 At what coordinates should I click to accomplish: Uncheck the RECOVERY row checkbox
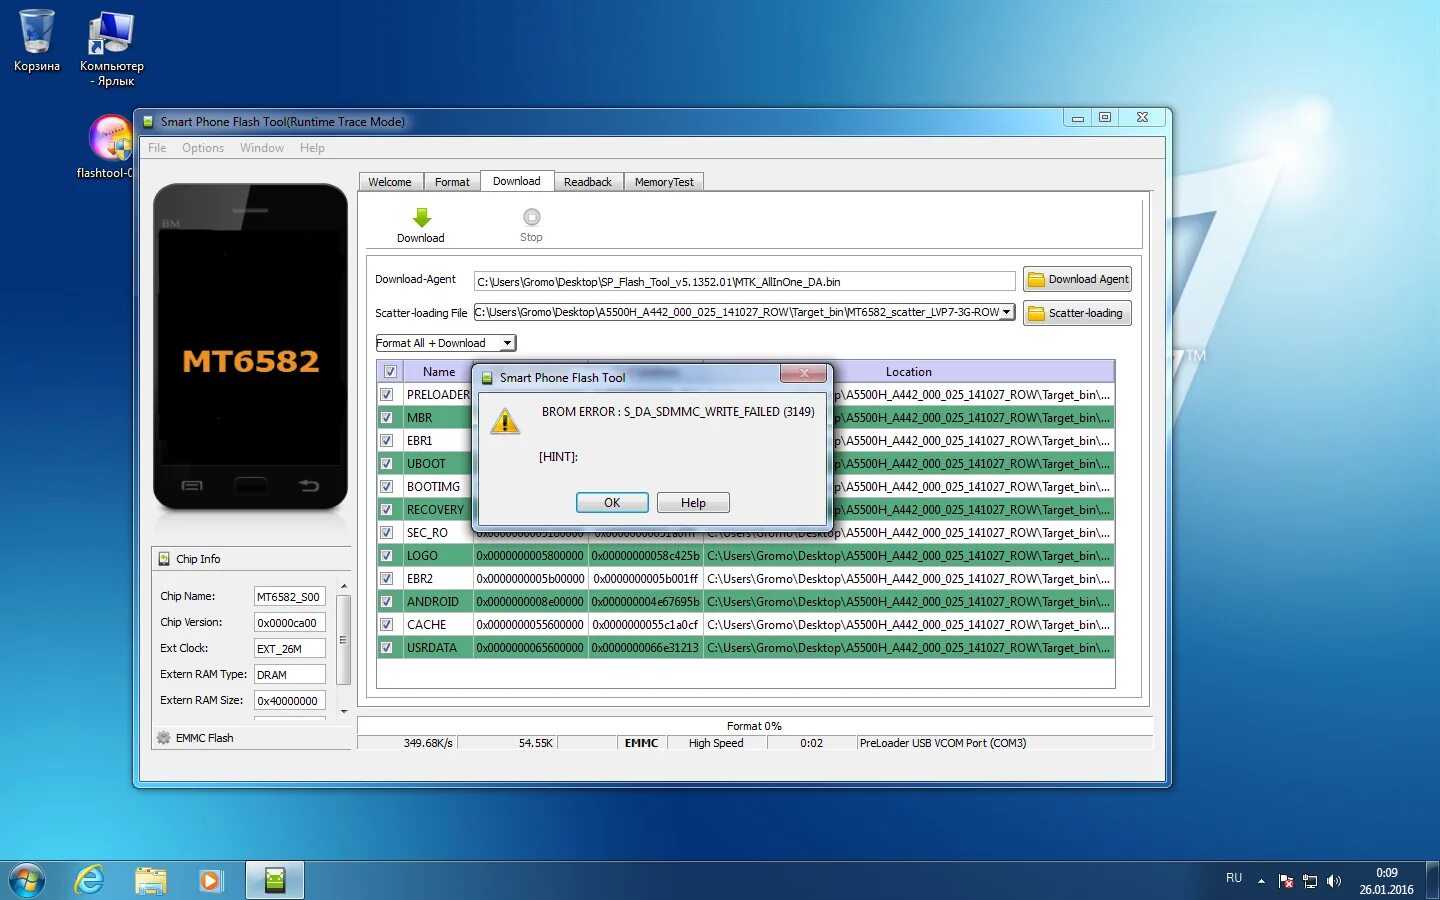point(386,510)
